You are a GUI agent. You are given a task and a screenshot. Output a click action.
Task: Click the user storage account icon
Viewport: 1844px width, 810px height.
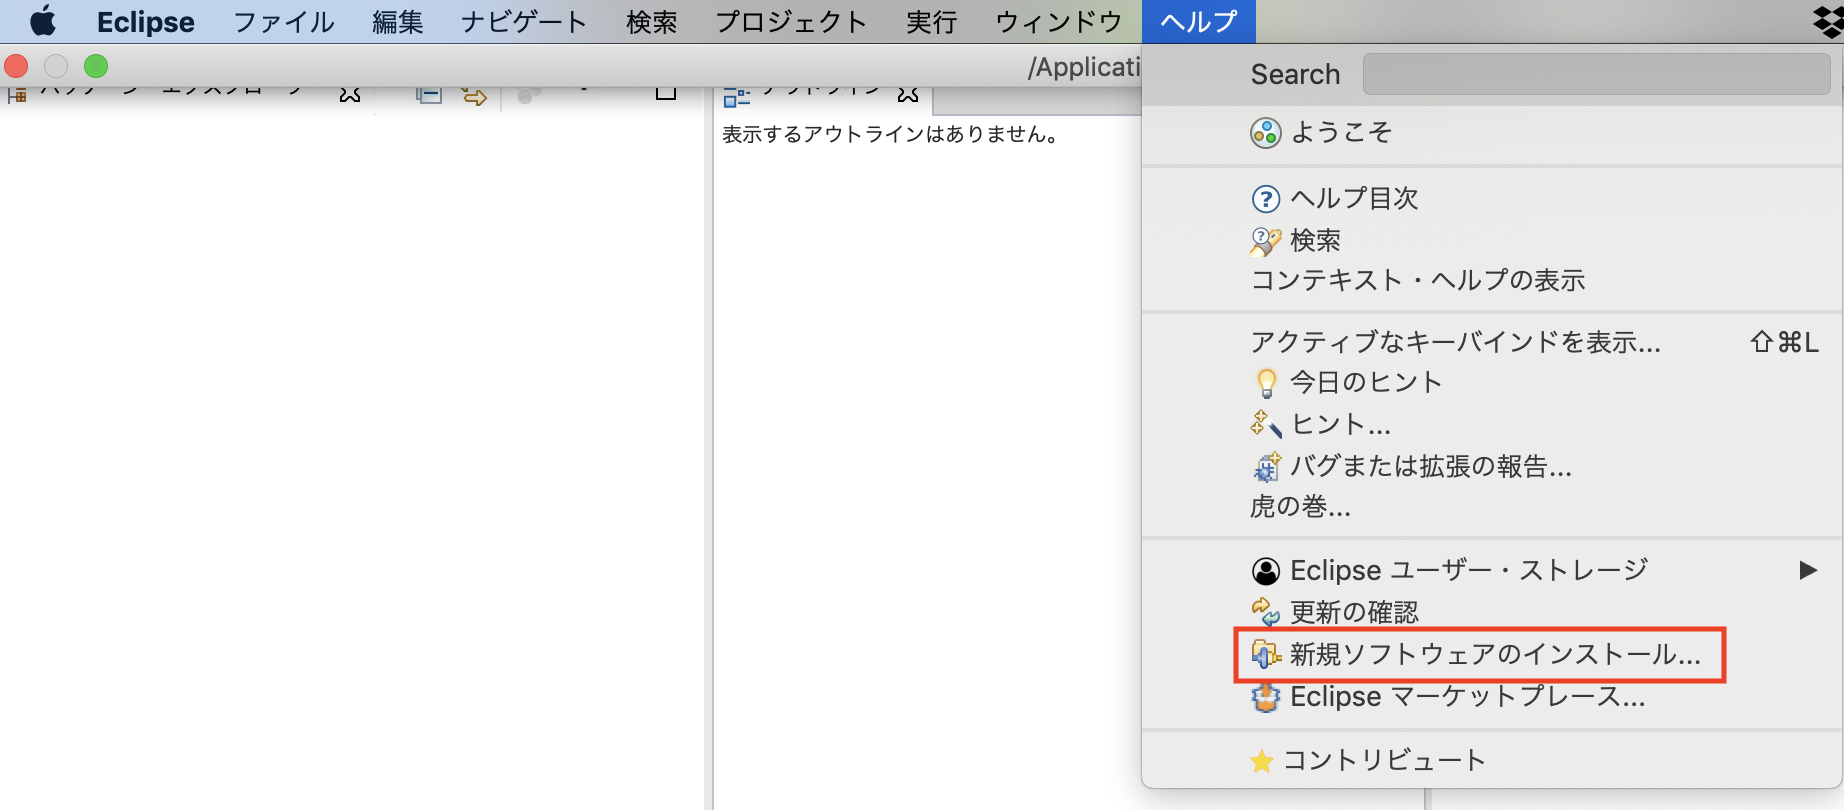[1266, 571]
